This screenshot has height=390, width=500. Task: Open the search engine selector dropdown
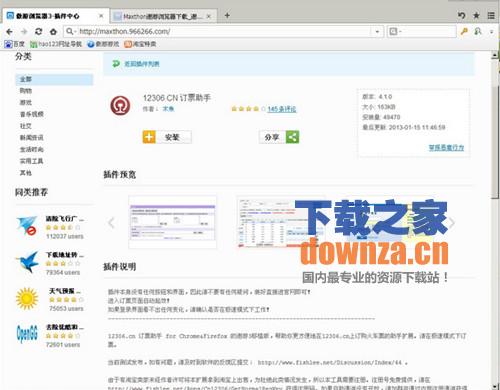(x=395, y=31)
